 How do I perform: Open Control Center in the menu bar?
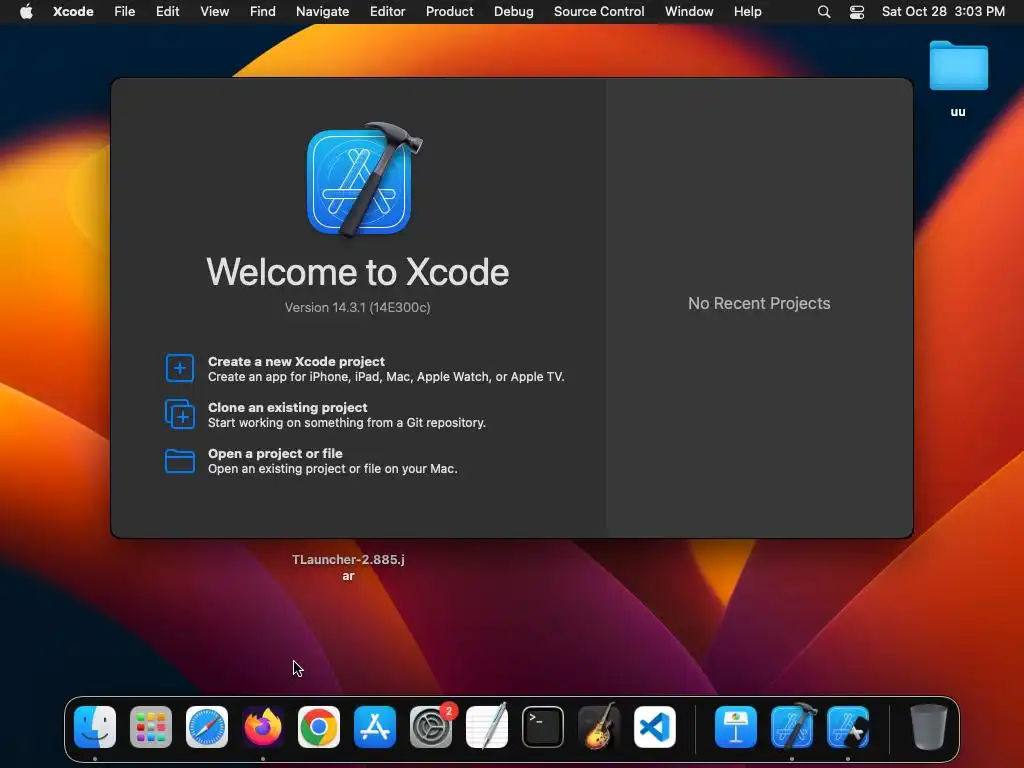click(x=857, y=12)
